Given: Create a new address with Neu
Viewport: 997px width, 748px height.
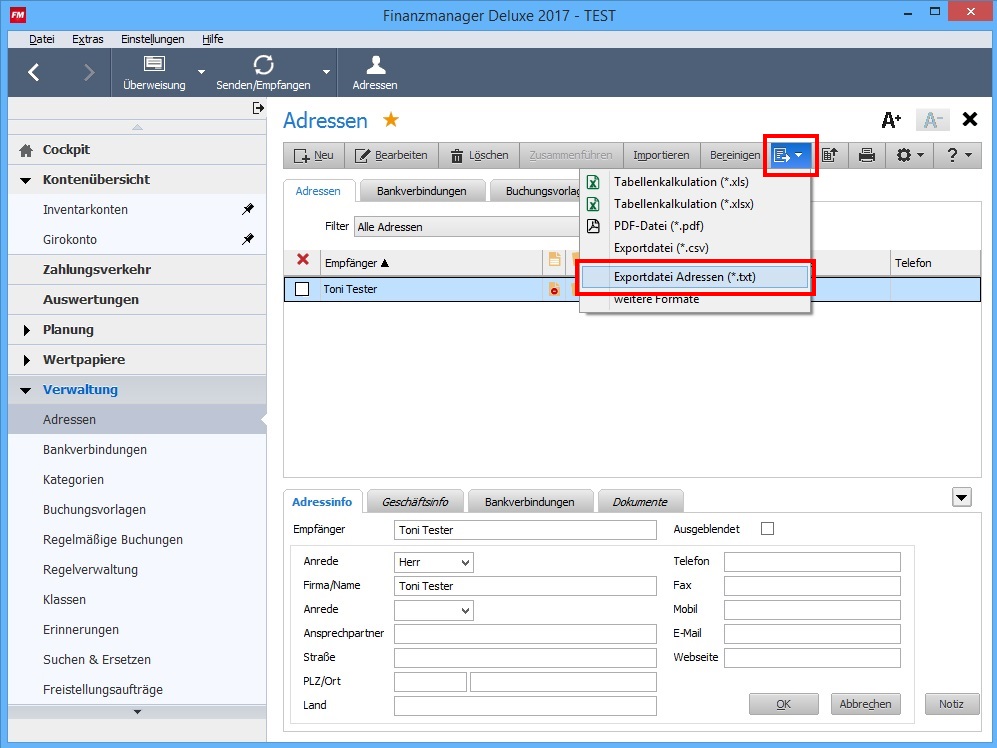Looking at the screenshot, I should 314,155.
